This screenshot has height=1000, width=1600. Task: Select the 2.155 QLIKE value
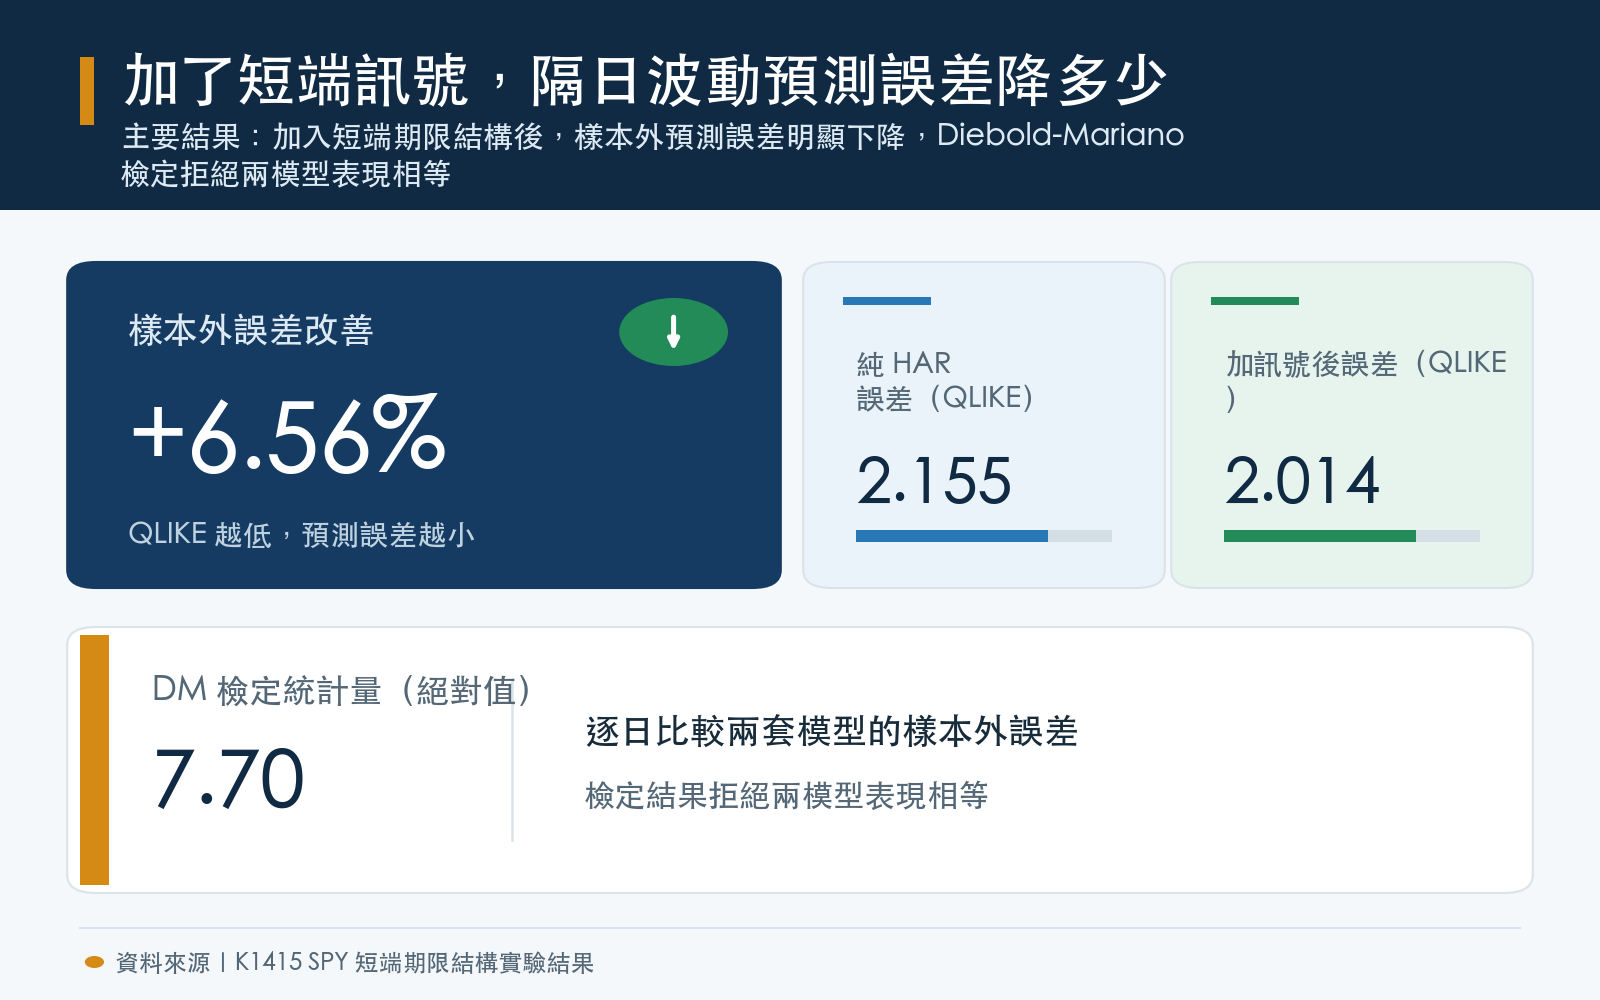pos(934,481)
